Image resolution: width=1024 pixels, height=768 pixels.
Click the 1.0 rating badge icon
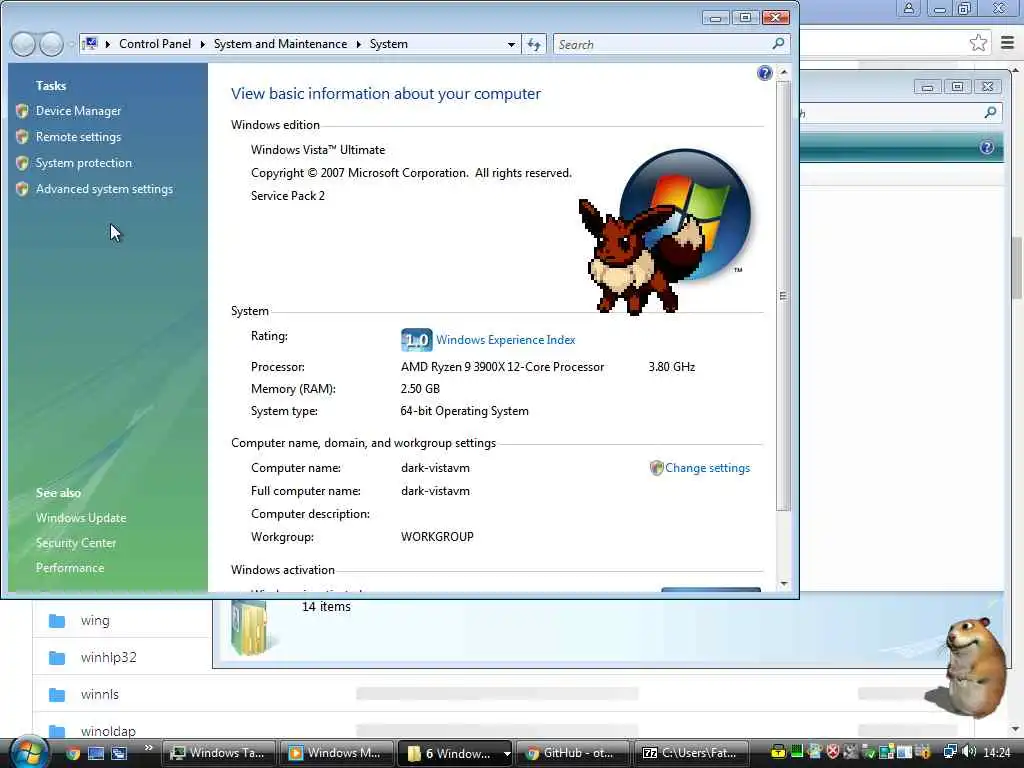(x=416, y=340)
